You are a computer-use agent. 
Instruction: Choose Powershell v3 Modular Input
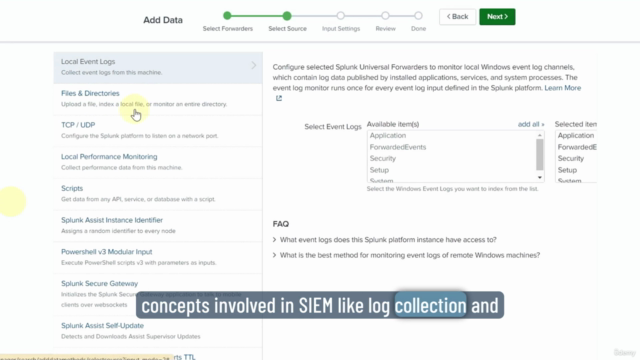point(158,257)
